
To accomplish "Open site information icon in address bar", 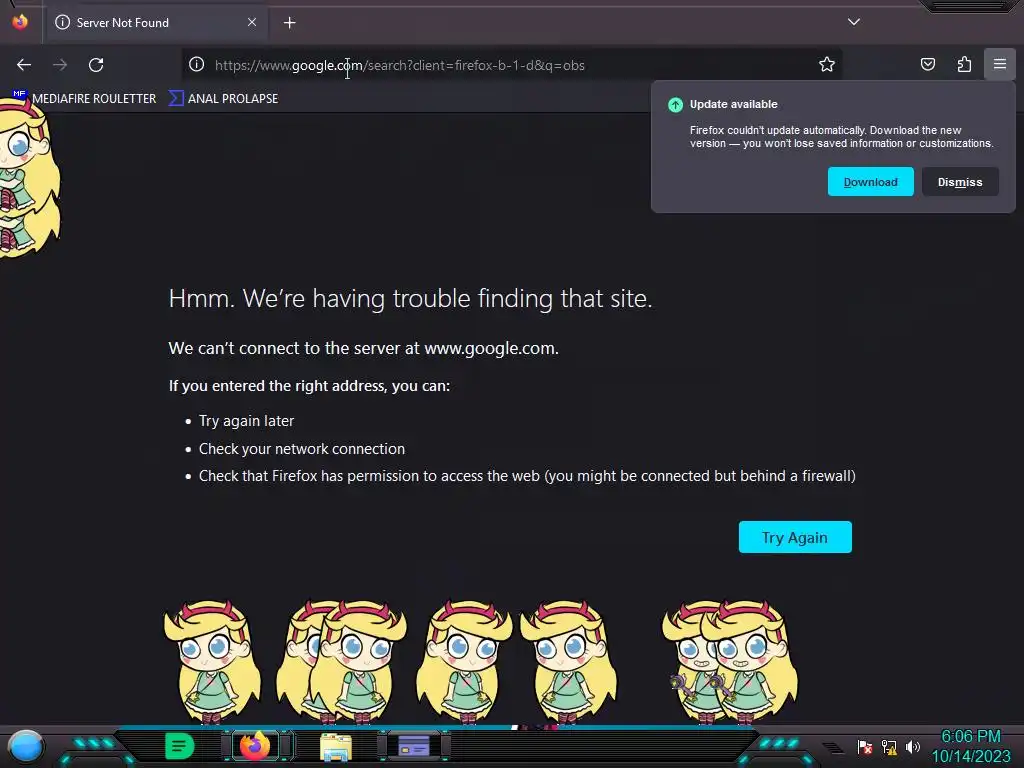I will (x=197, y=64).
